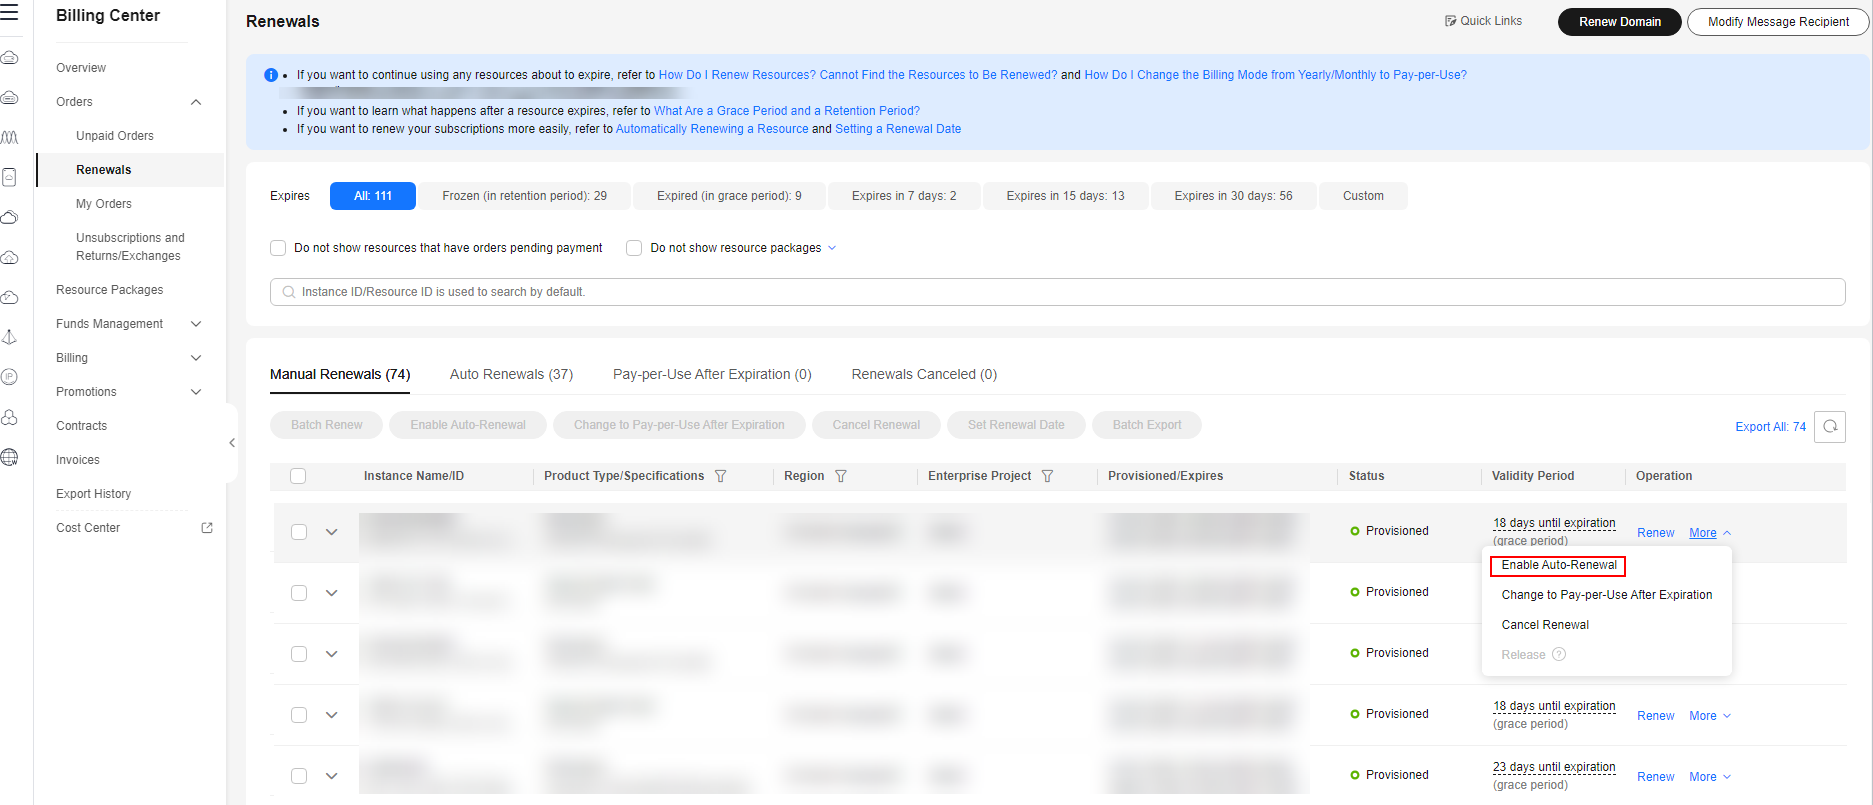Check the third table row checkbox
Image resolution: width=1873 pixels, height=805 pixels.
pyautogui.click(x=299, y=654)
